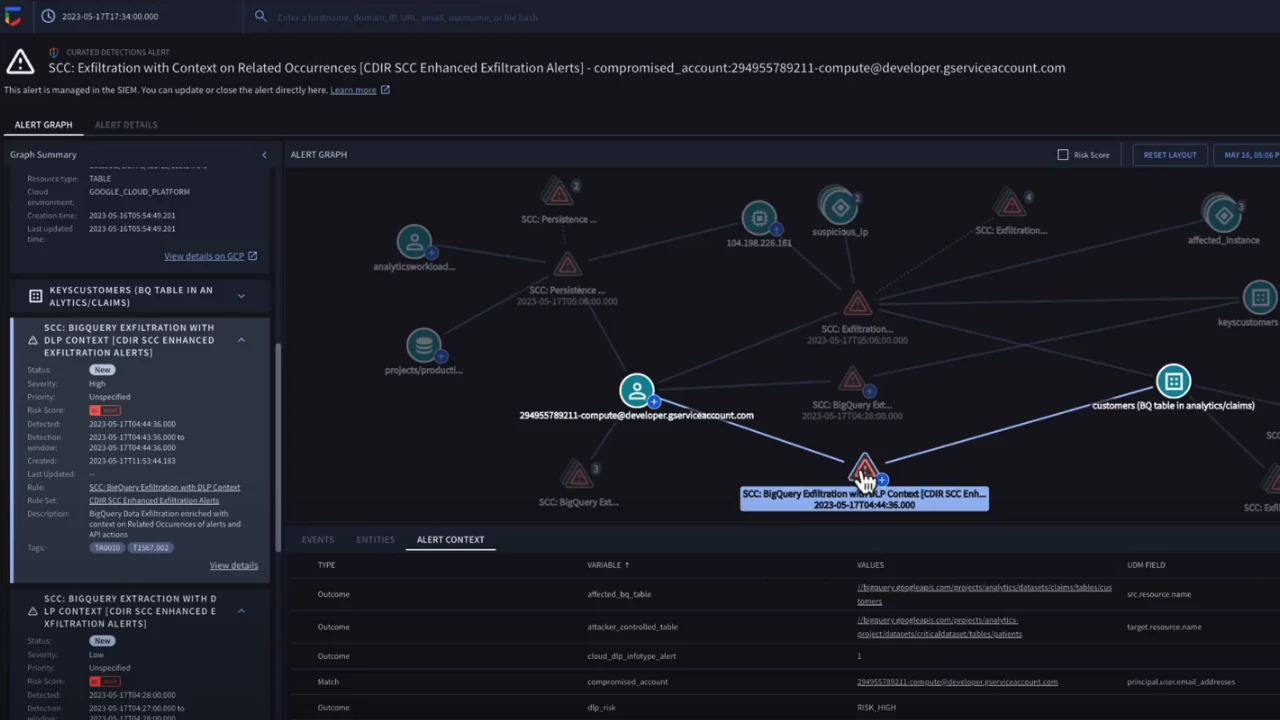Select the highlighted BigQuery Exfiltration alert node
Screen dimensions: 1280x720
865,470
